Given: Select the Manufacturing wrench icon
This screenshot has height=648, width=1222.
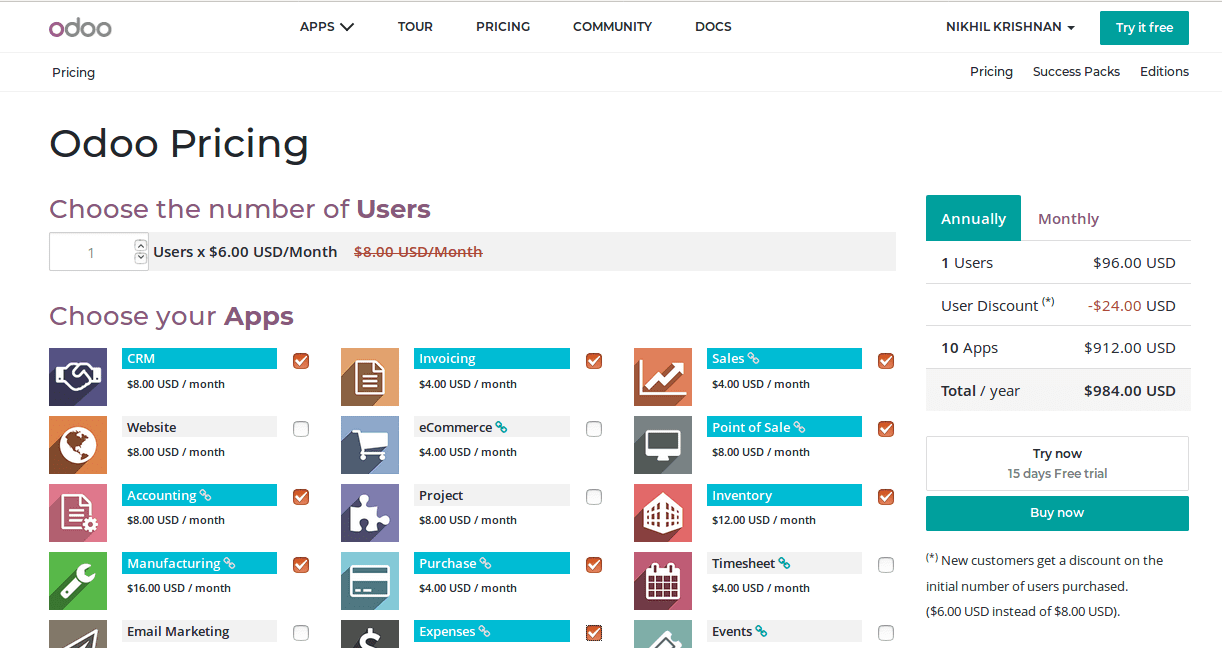Looking at the screenshot, I should click(78, 581).
